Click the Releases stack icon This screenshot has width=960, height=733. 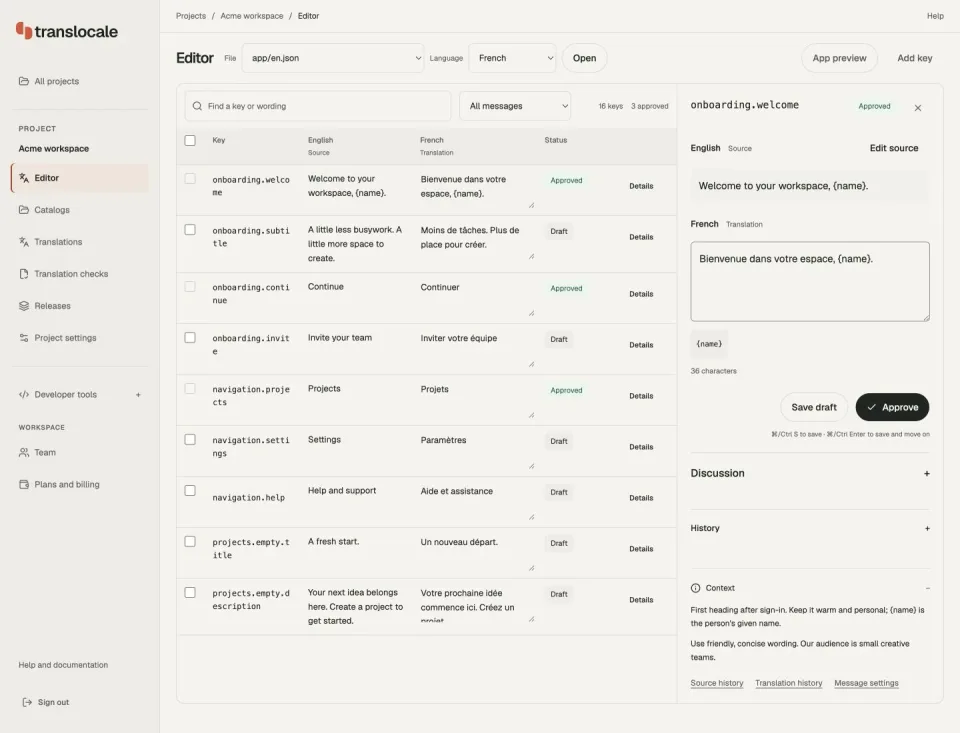click(24, 306)
